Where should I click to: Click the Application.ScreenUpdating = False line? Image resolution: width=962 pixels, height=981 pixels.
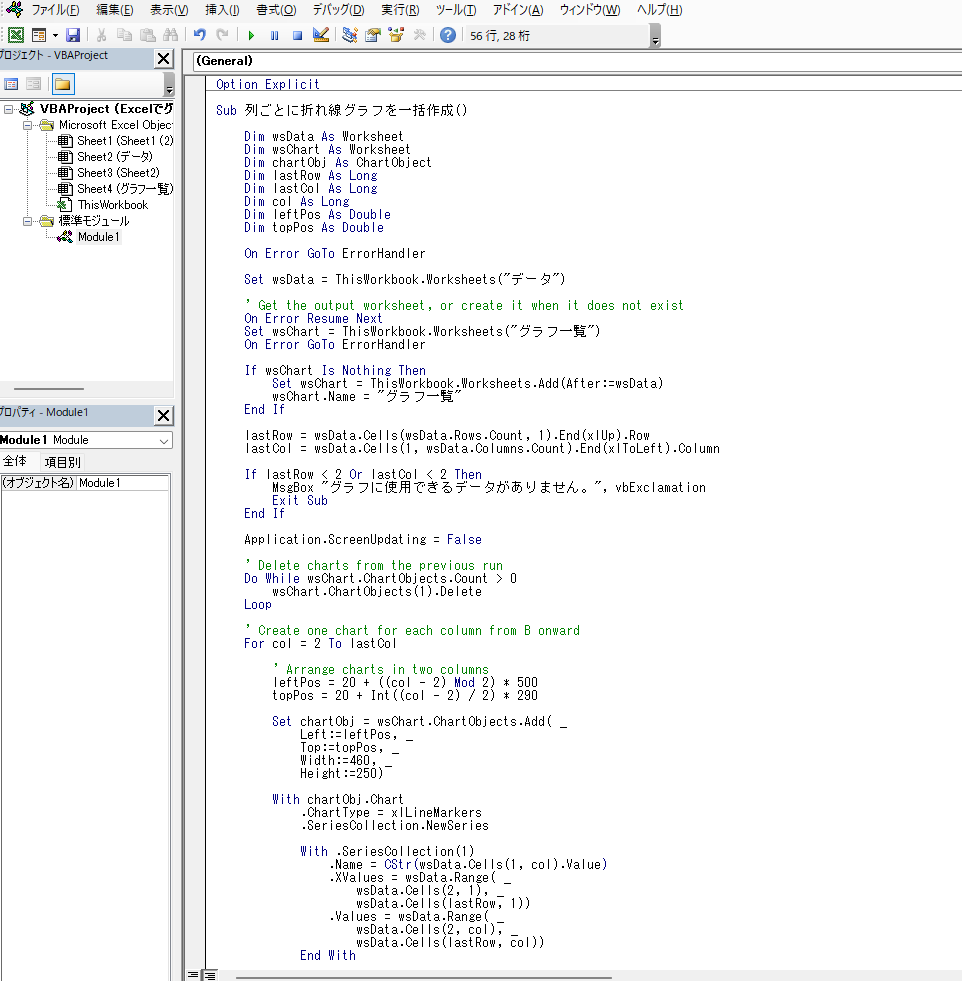tap(363, 539)
